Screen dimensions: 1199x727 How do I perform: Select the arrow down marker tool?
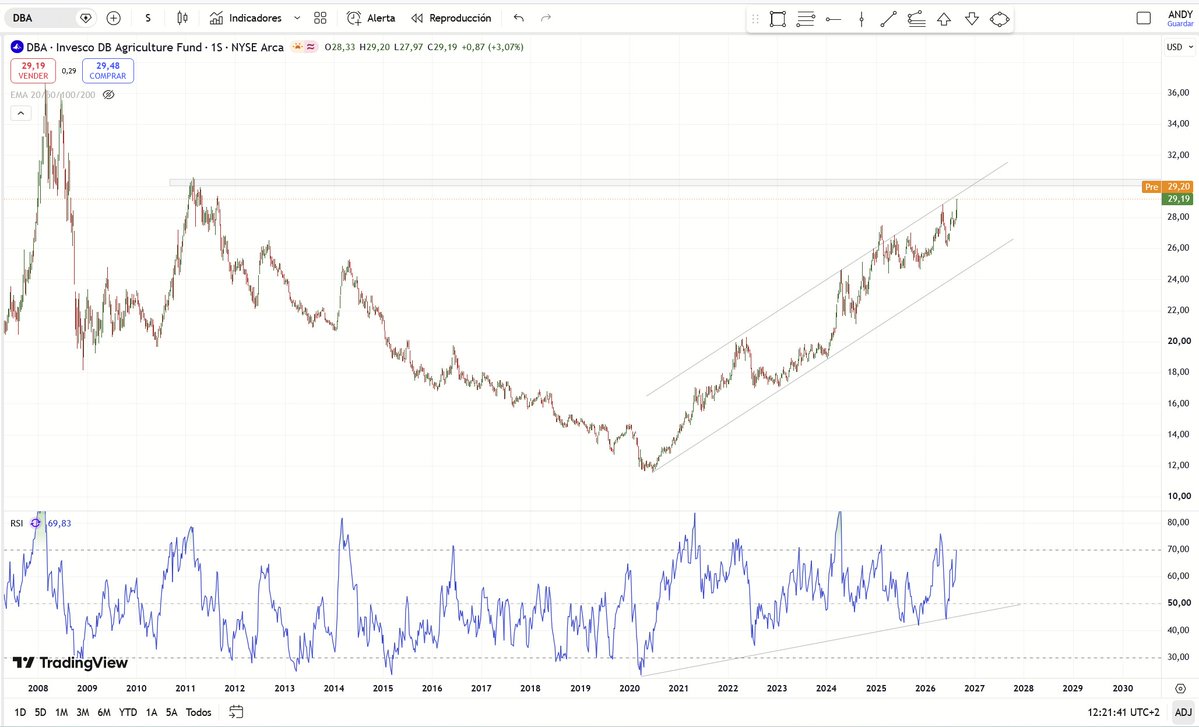(x=972, y=19)
